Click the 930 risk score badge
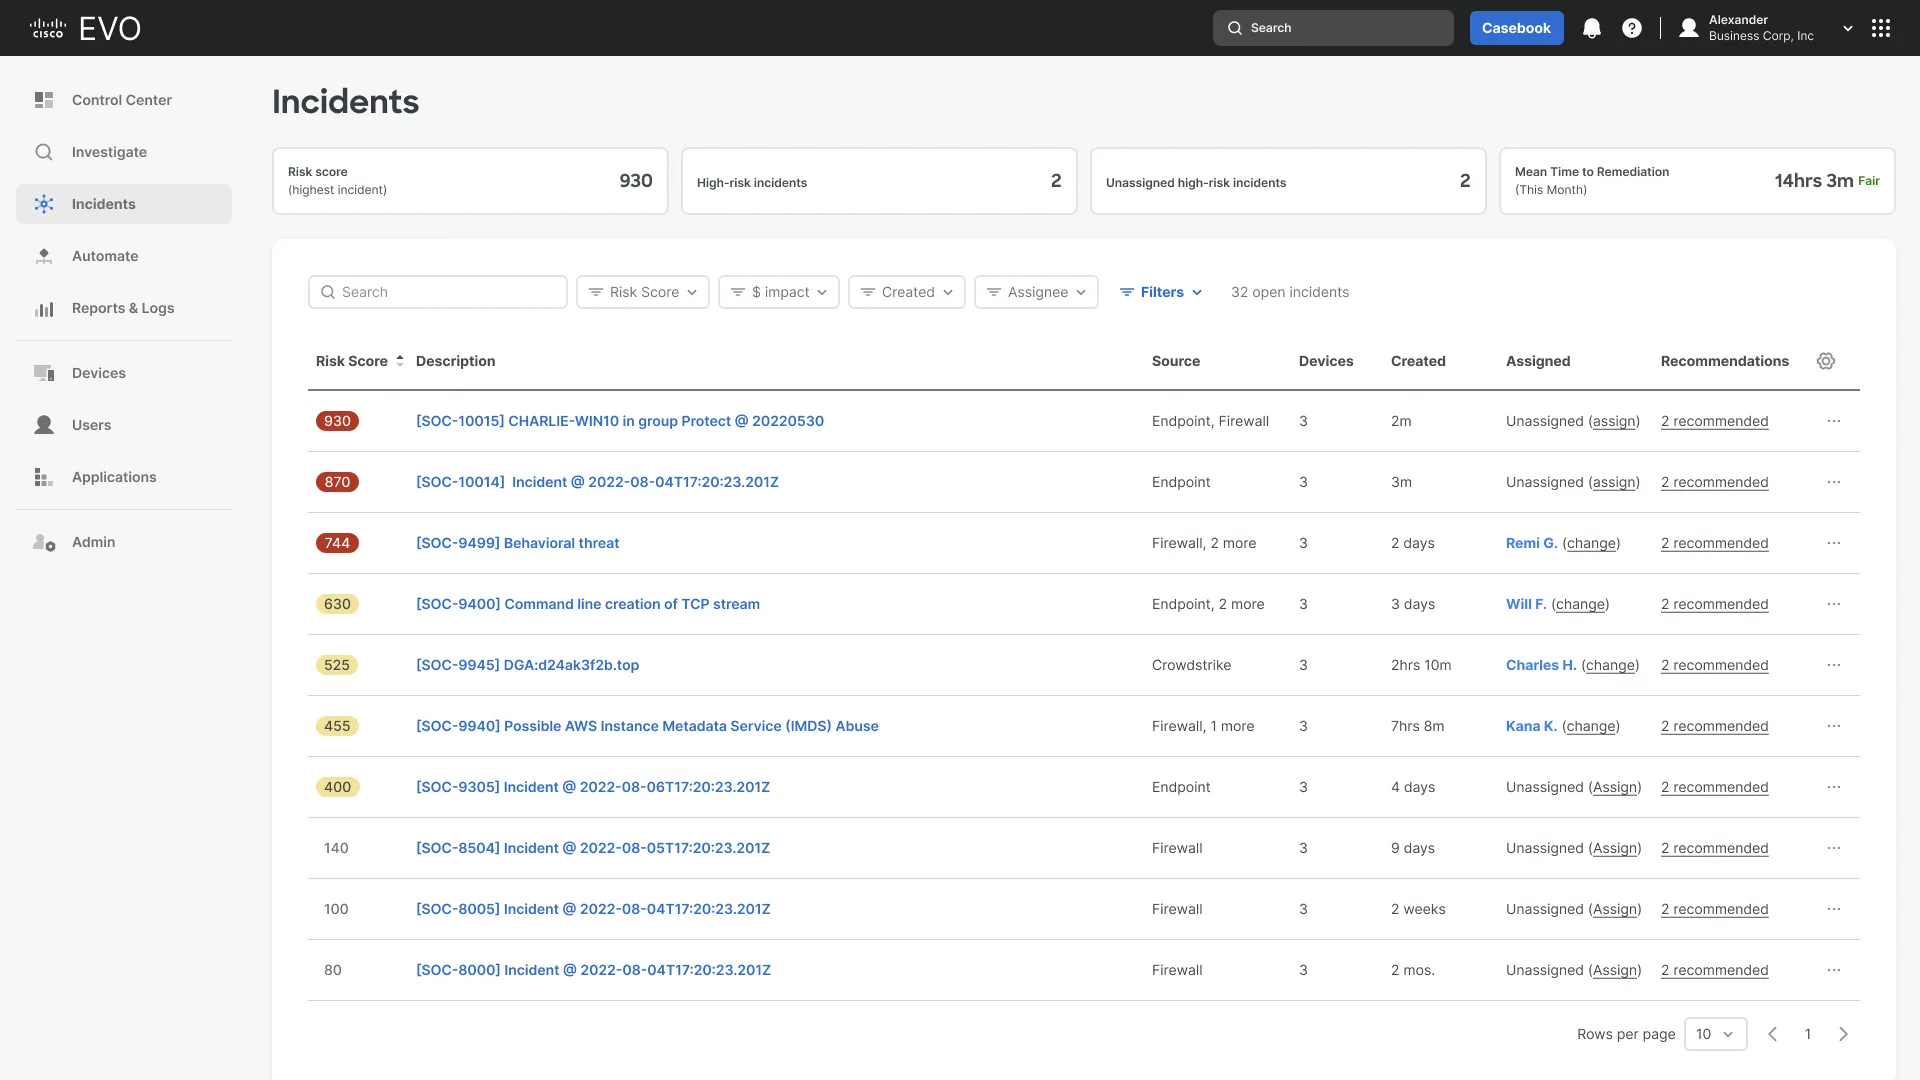This screenshot has width=1920, height=1080. point(337,421)
